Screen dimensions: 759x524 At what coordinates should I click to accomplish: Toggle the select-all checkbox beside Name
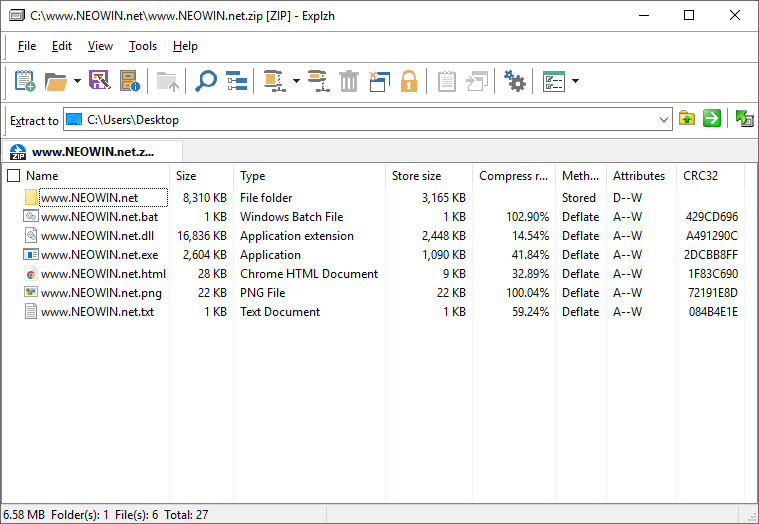(x=13, y=176)
